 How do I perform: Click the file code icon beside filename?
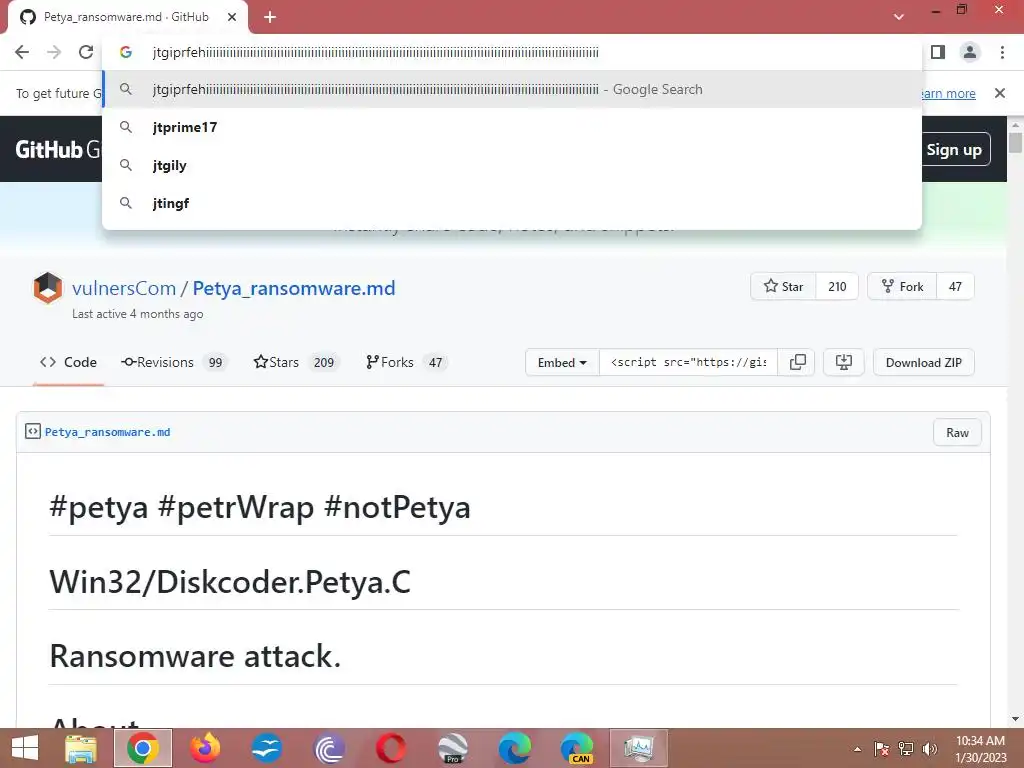point(33,431)
